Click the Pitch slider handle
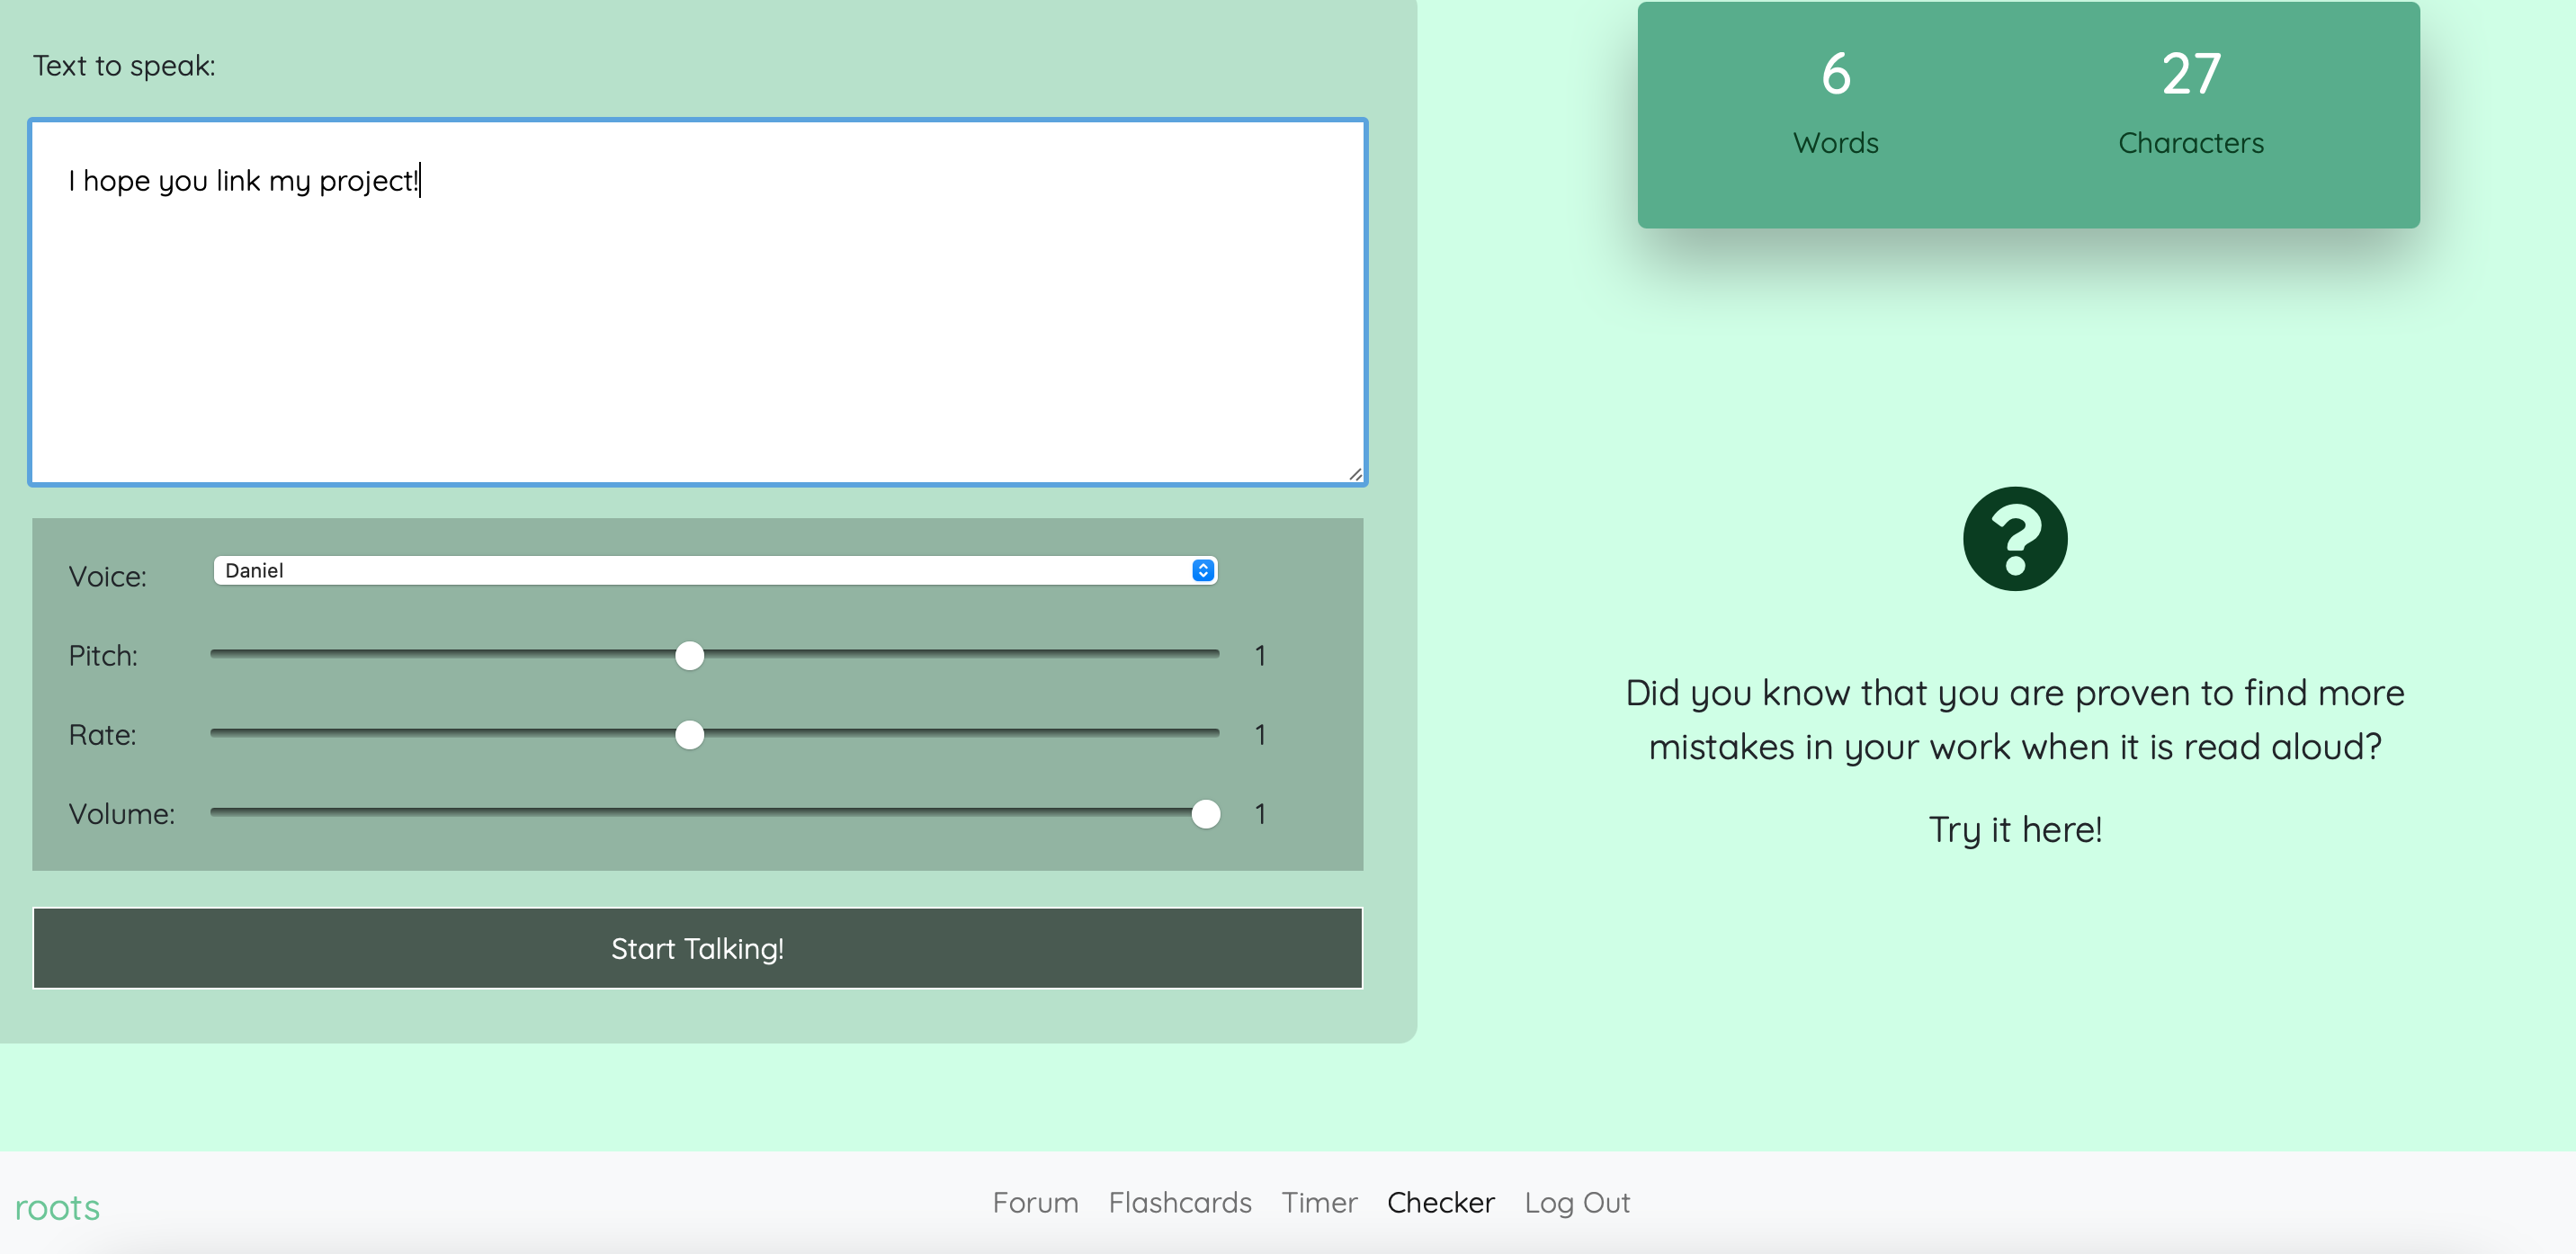This screenshot has width=2576, height=1254. (x=689, y=656)
